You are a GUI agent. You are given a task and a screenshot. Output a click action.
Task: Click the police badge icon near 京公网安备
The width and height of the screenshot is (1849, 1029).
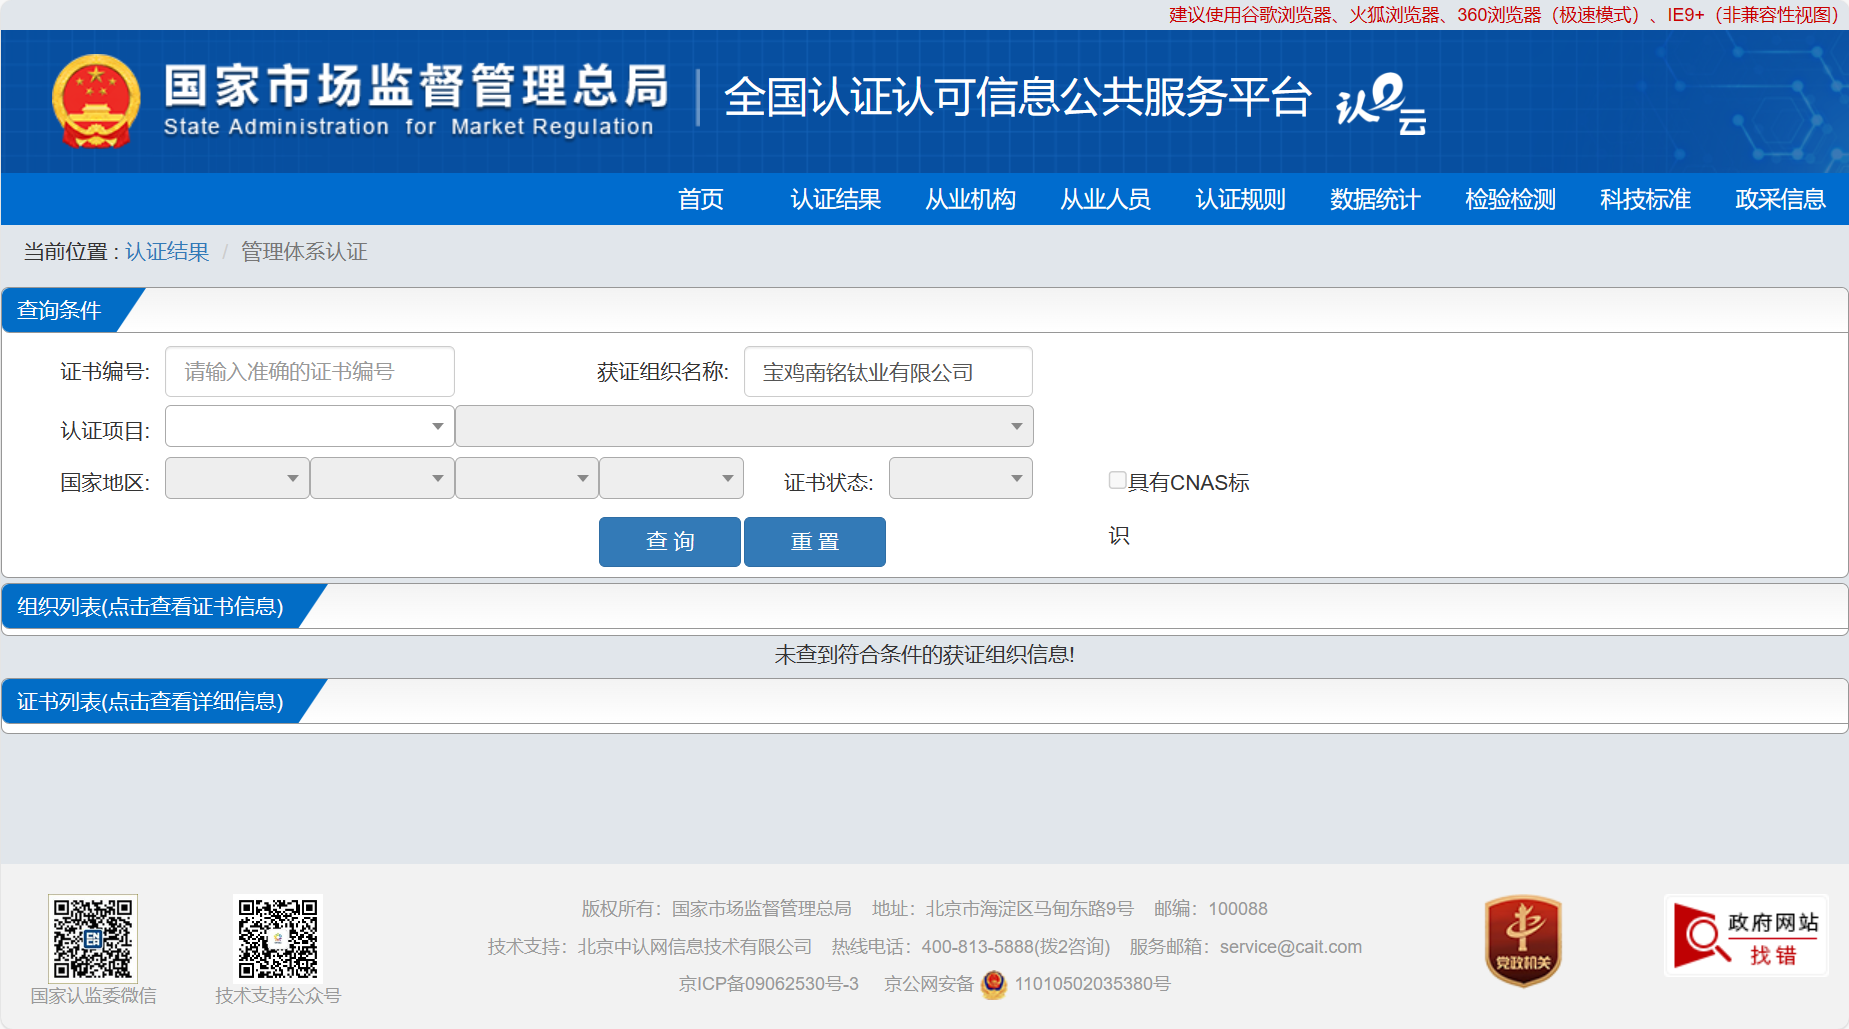pos(993,984)
